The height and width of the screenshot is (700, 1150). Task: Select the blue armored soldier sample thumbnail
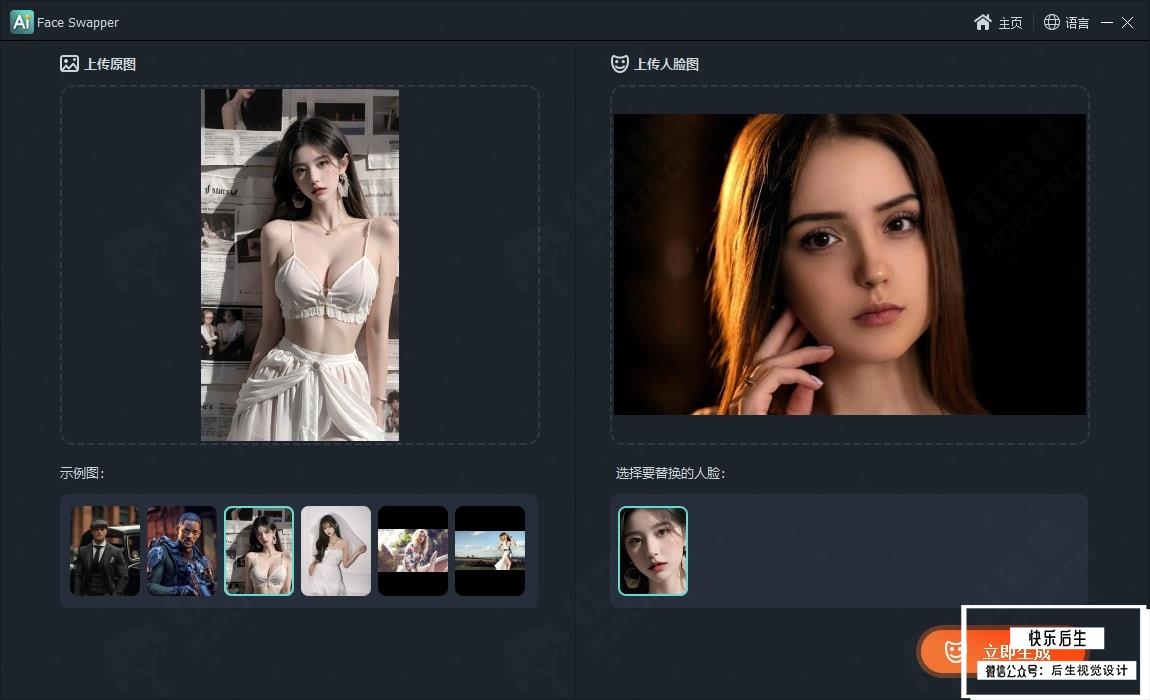pyautogui.click(x=182, y=550)
